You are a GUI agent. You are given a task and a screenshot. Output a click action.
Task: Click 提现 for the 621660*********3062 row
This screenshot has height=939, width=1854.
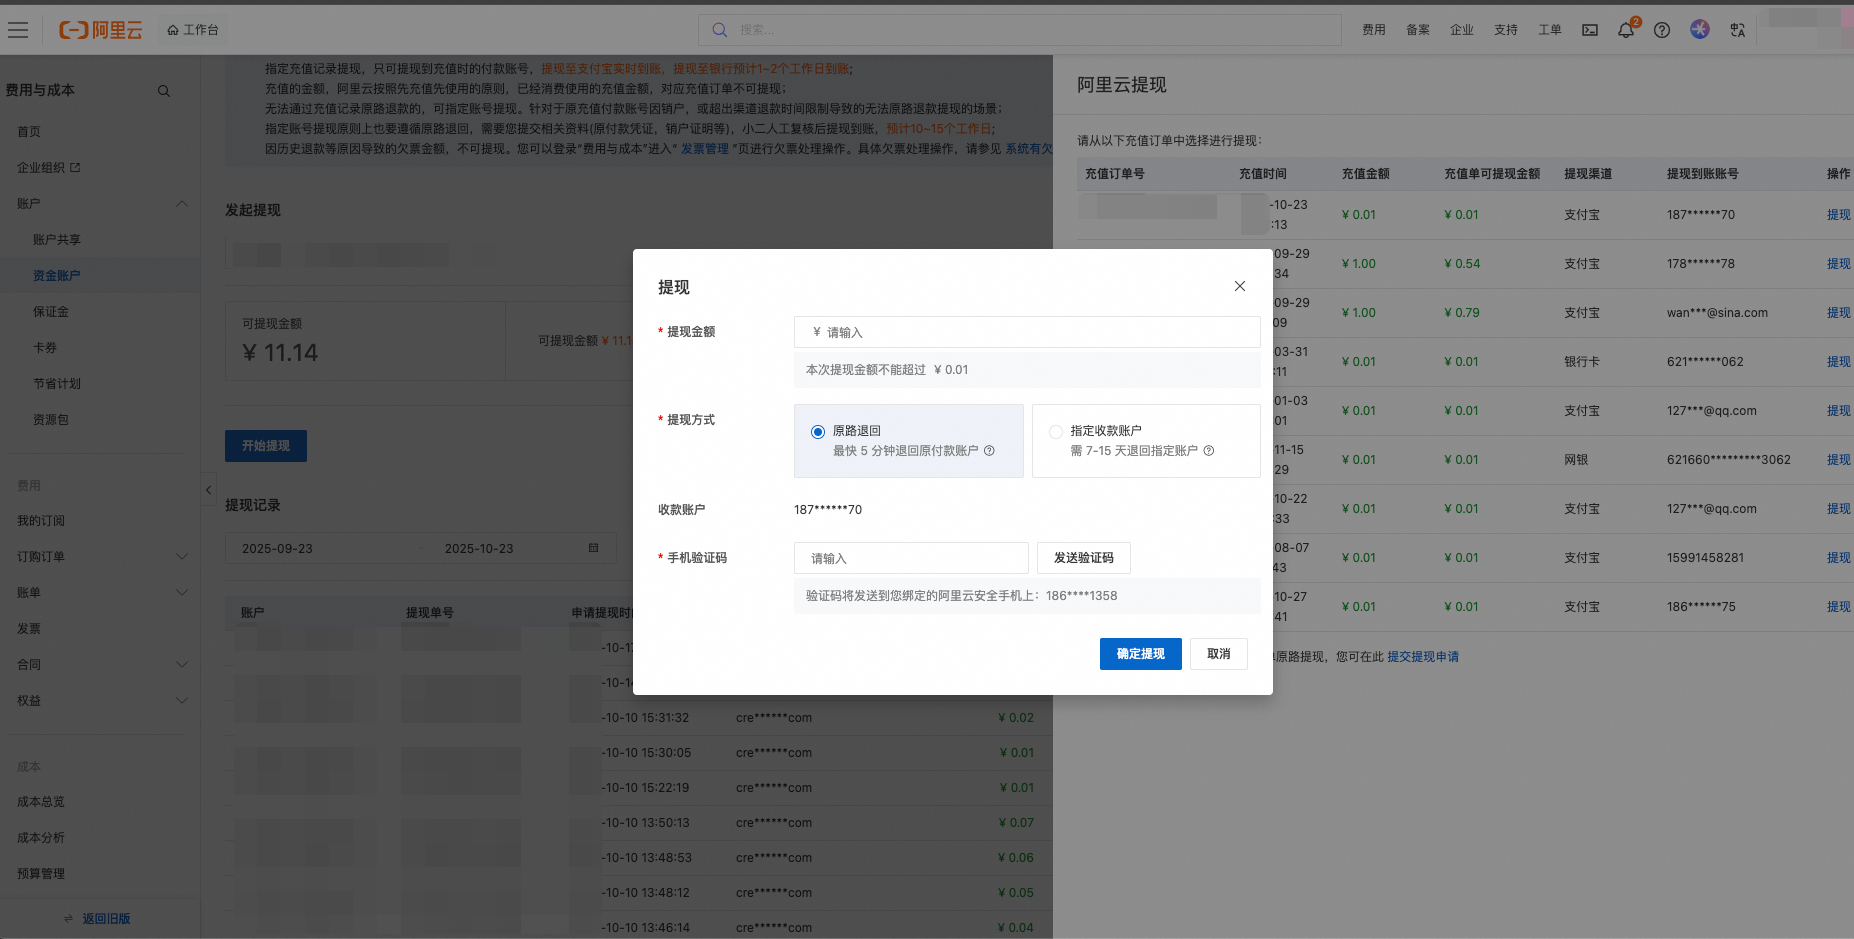(x=1839, y=460)
